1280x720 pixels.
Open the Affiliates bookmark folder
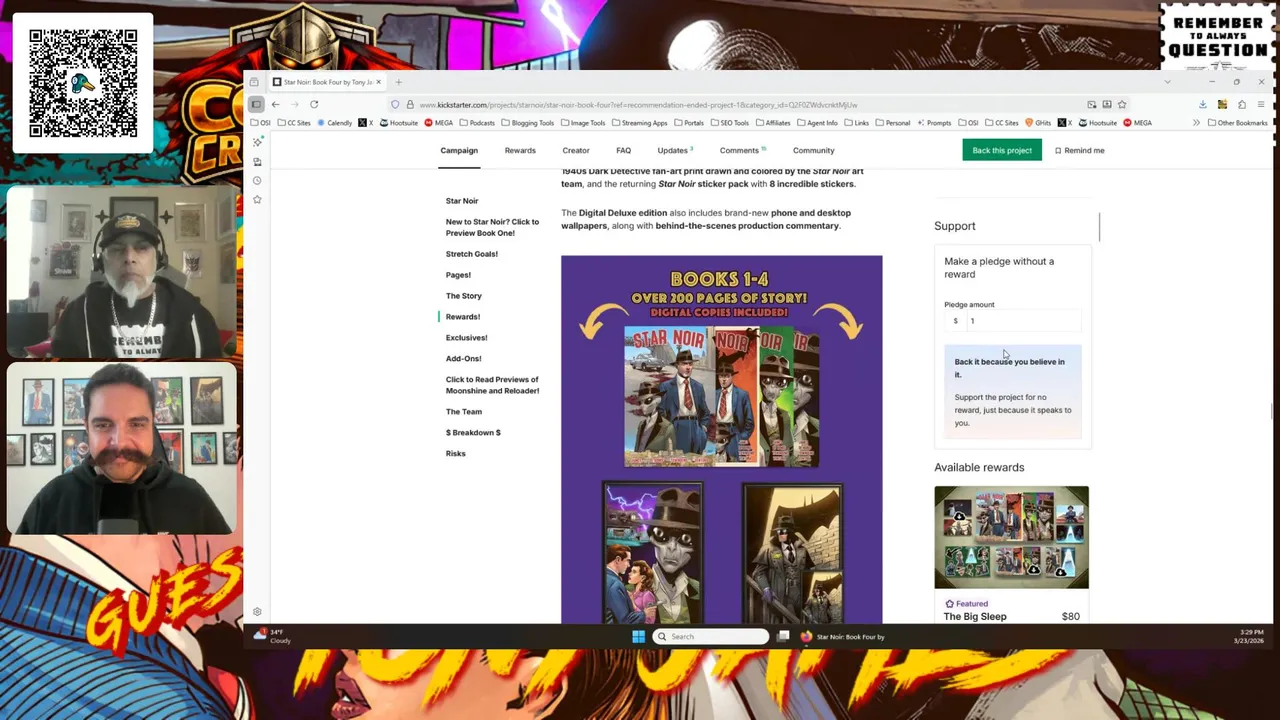coord(772,123)
